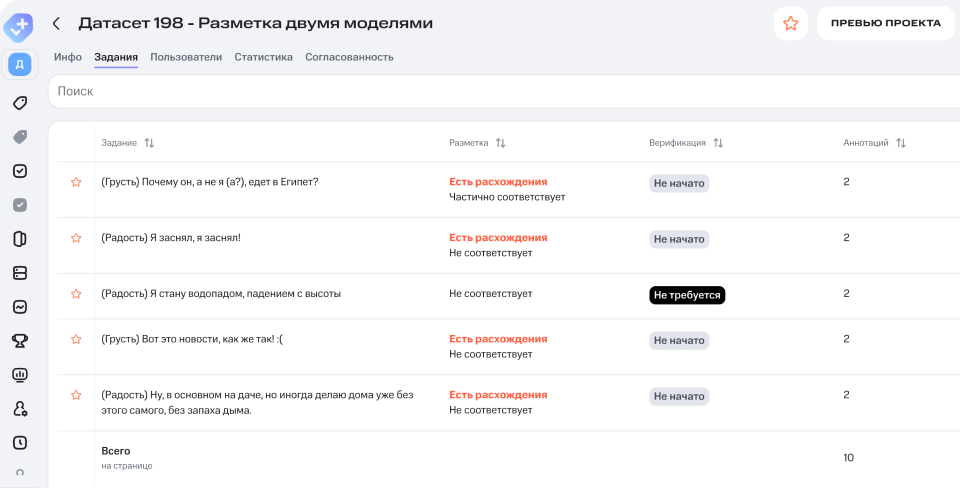Open task '(Грусть) Почему он, а не я'
This screenshot has width=960, height=488.
tap(209, 182)
